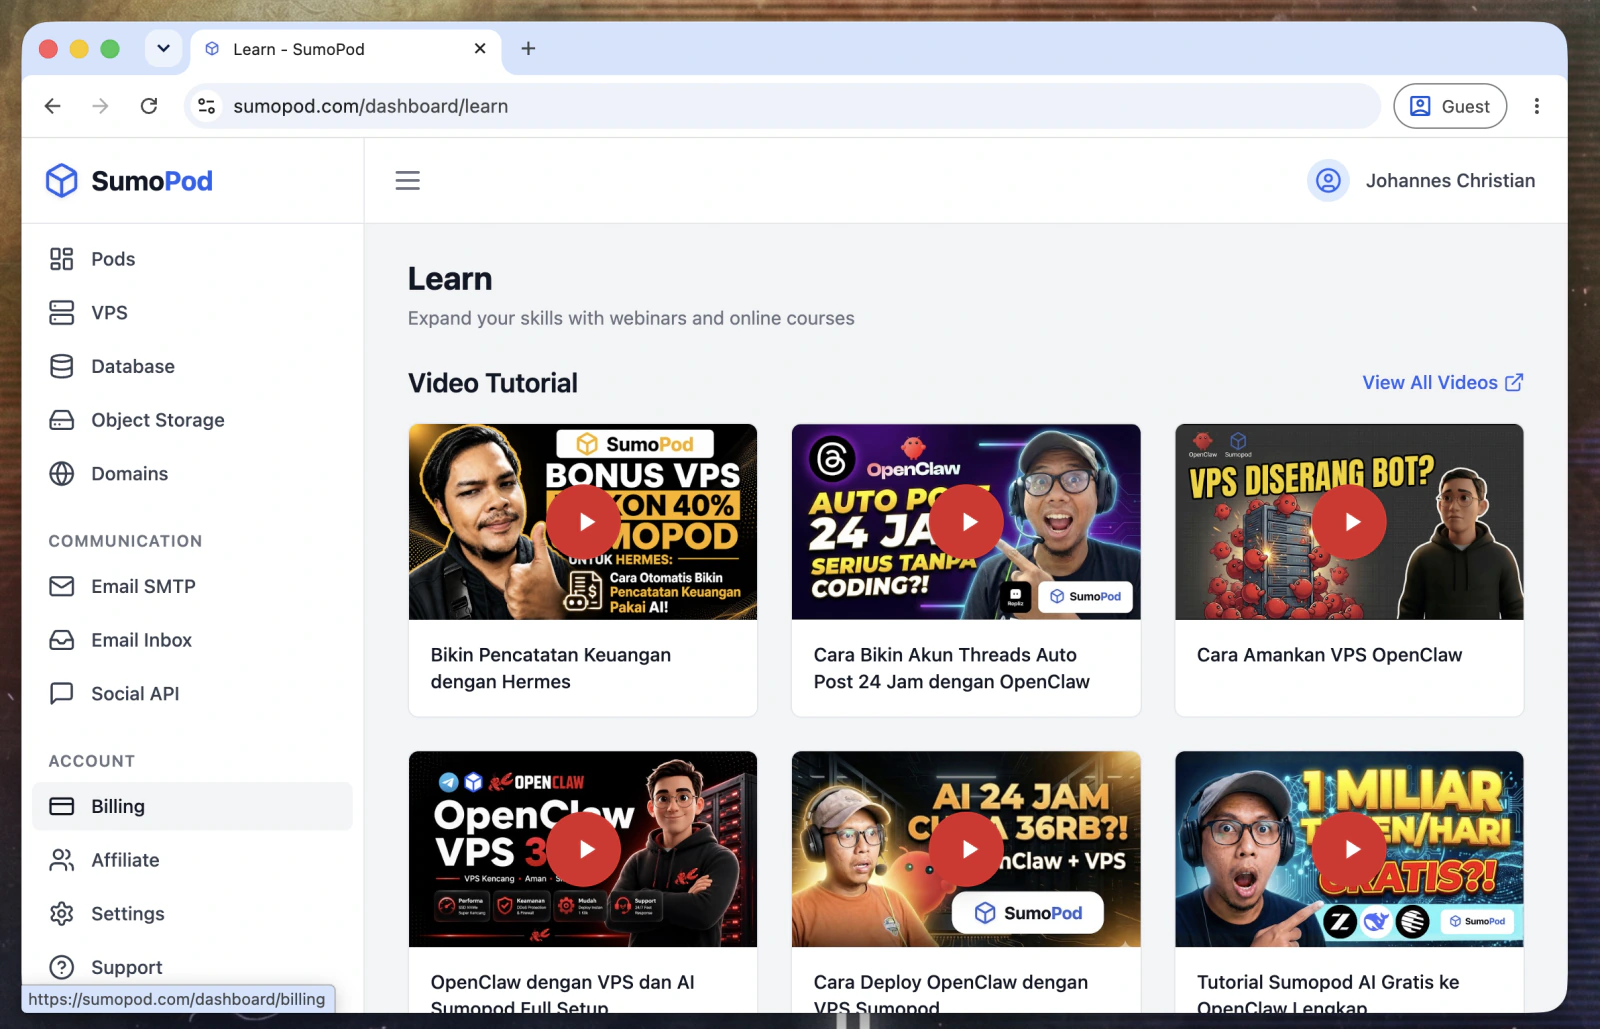
Task: Go to Email Inbox in the sidebar
Action: coord(192,640)
